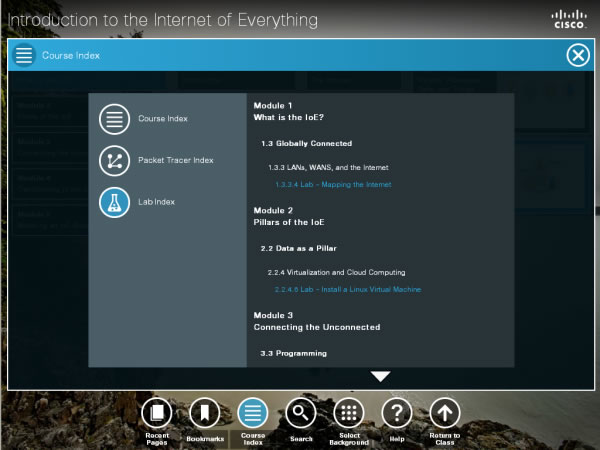Select the Course Index sidebar icon
Viewport: 600px width, 450px height.
[115, 119]
